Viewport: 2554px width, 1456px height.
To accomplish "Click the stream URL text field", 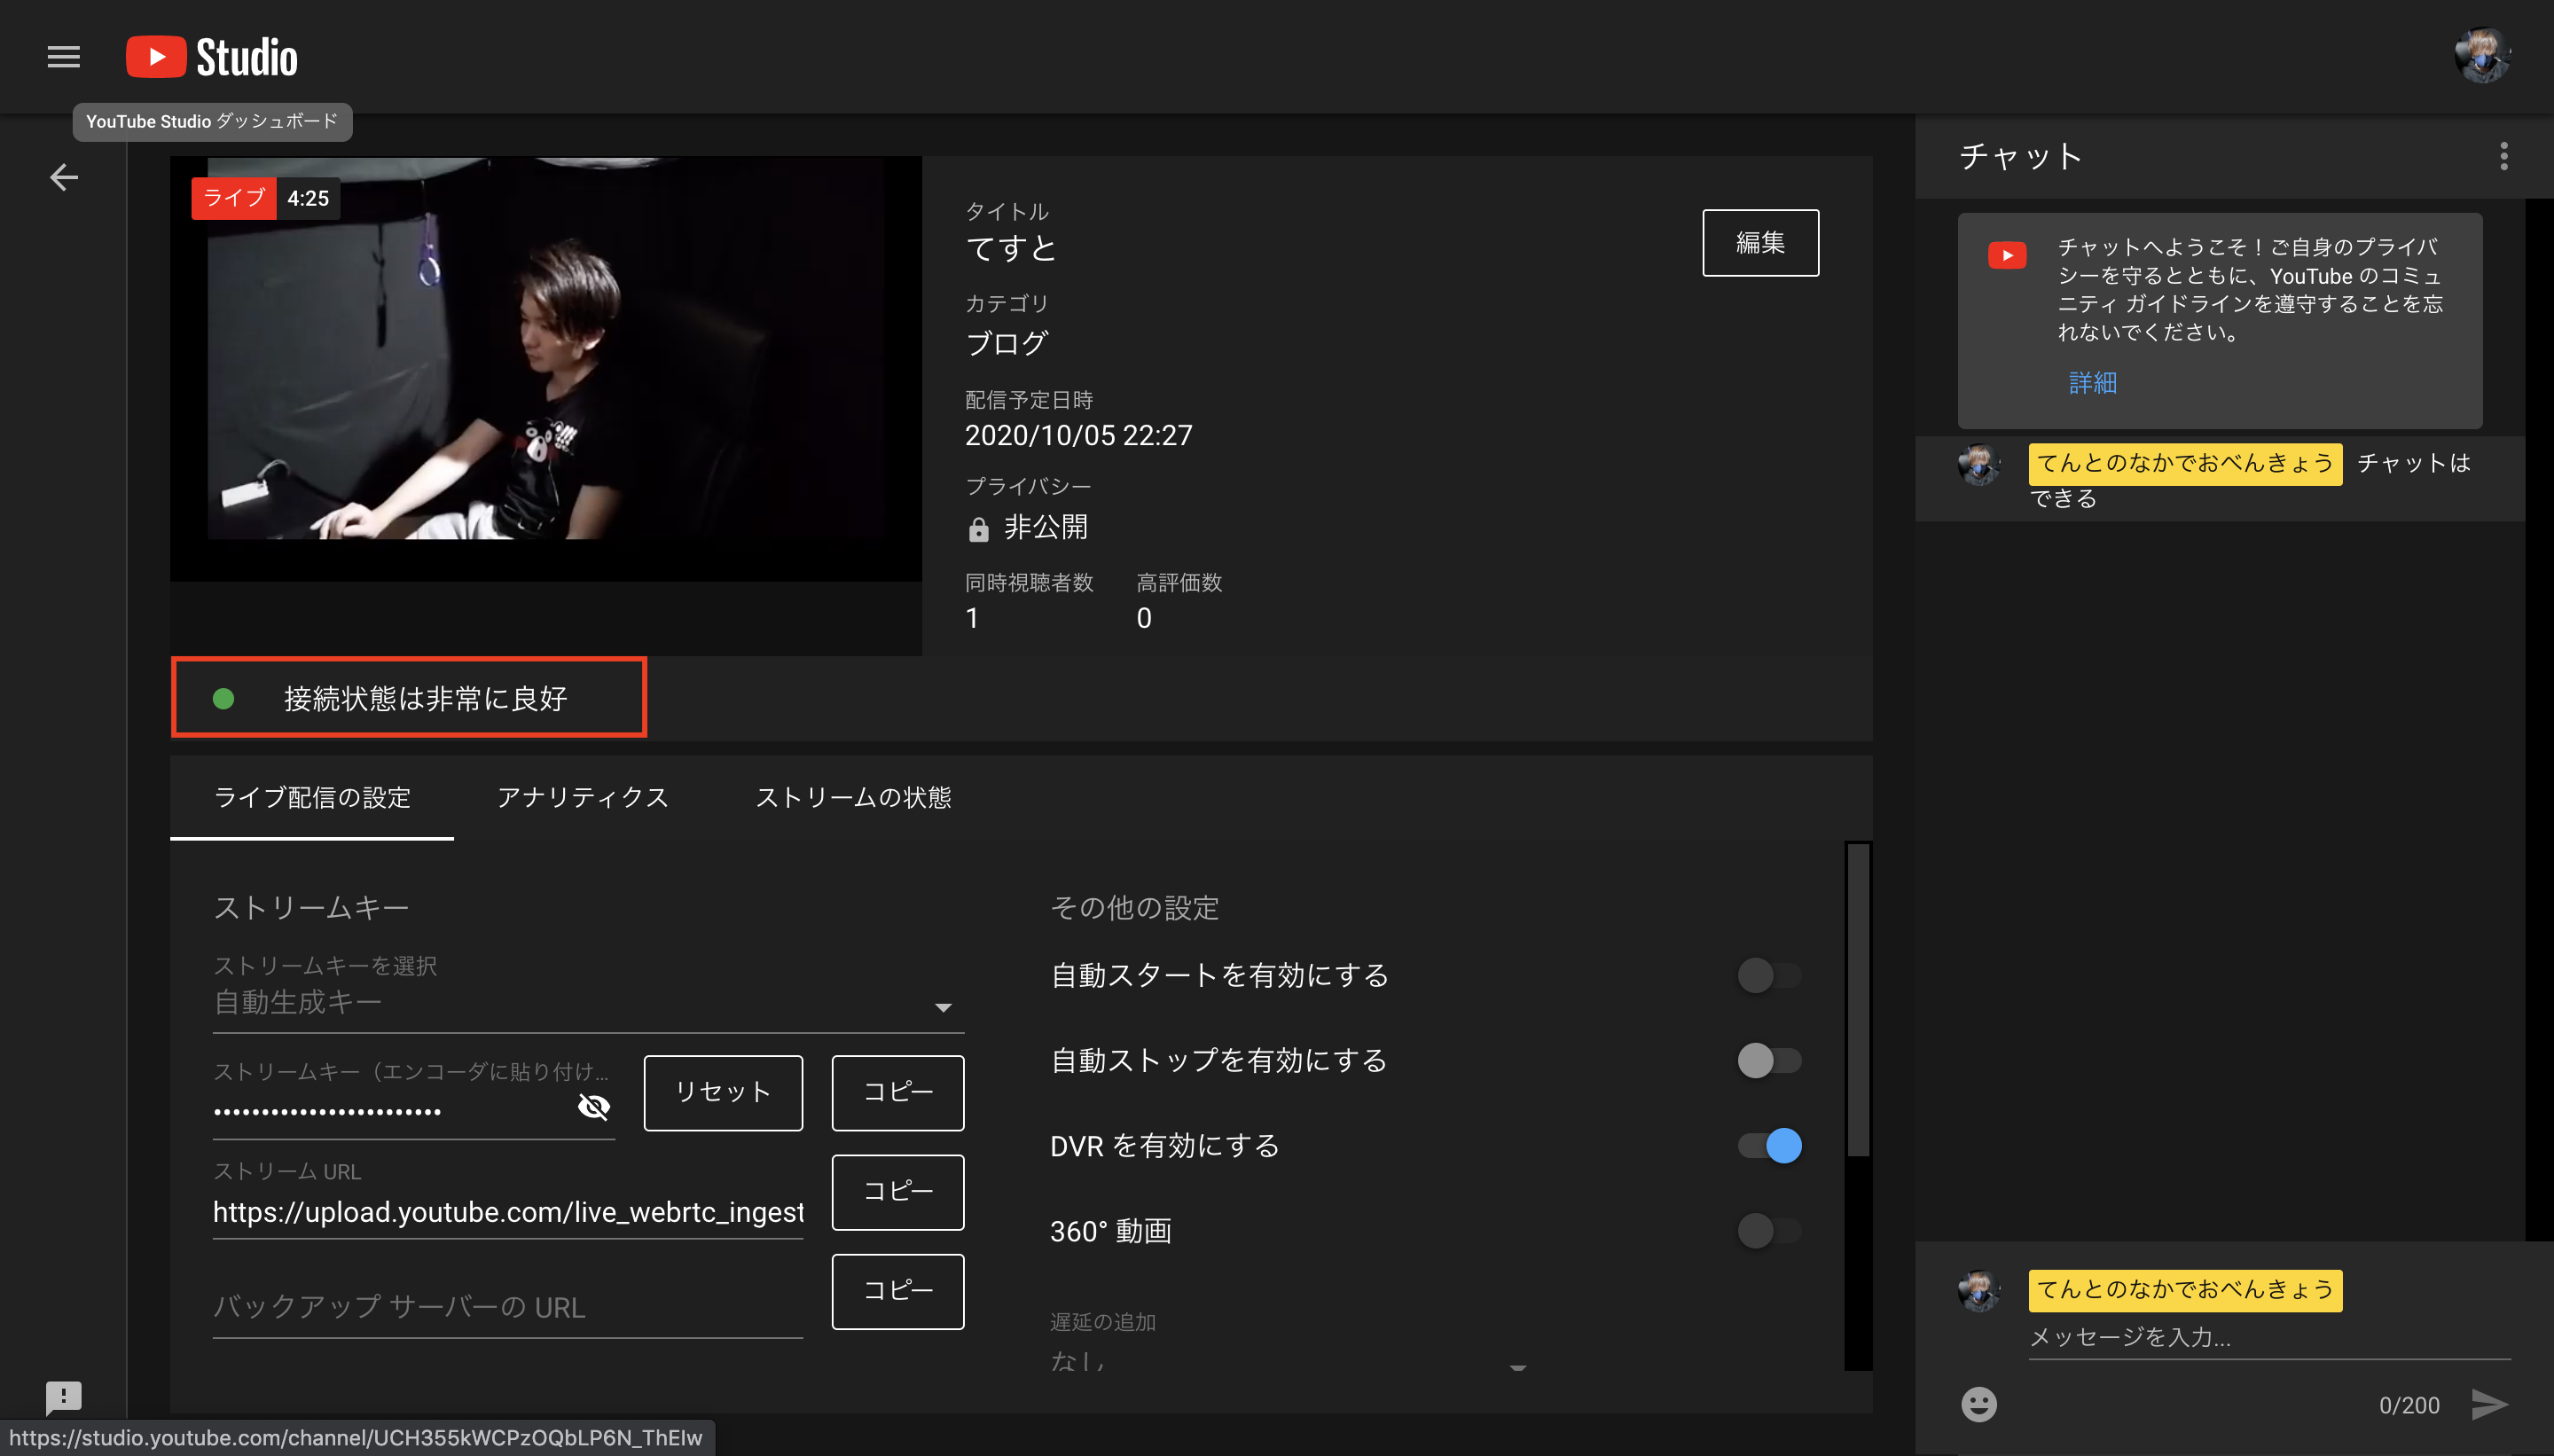I will point(508,1212).
